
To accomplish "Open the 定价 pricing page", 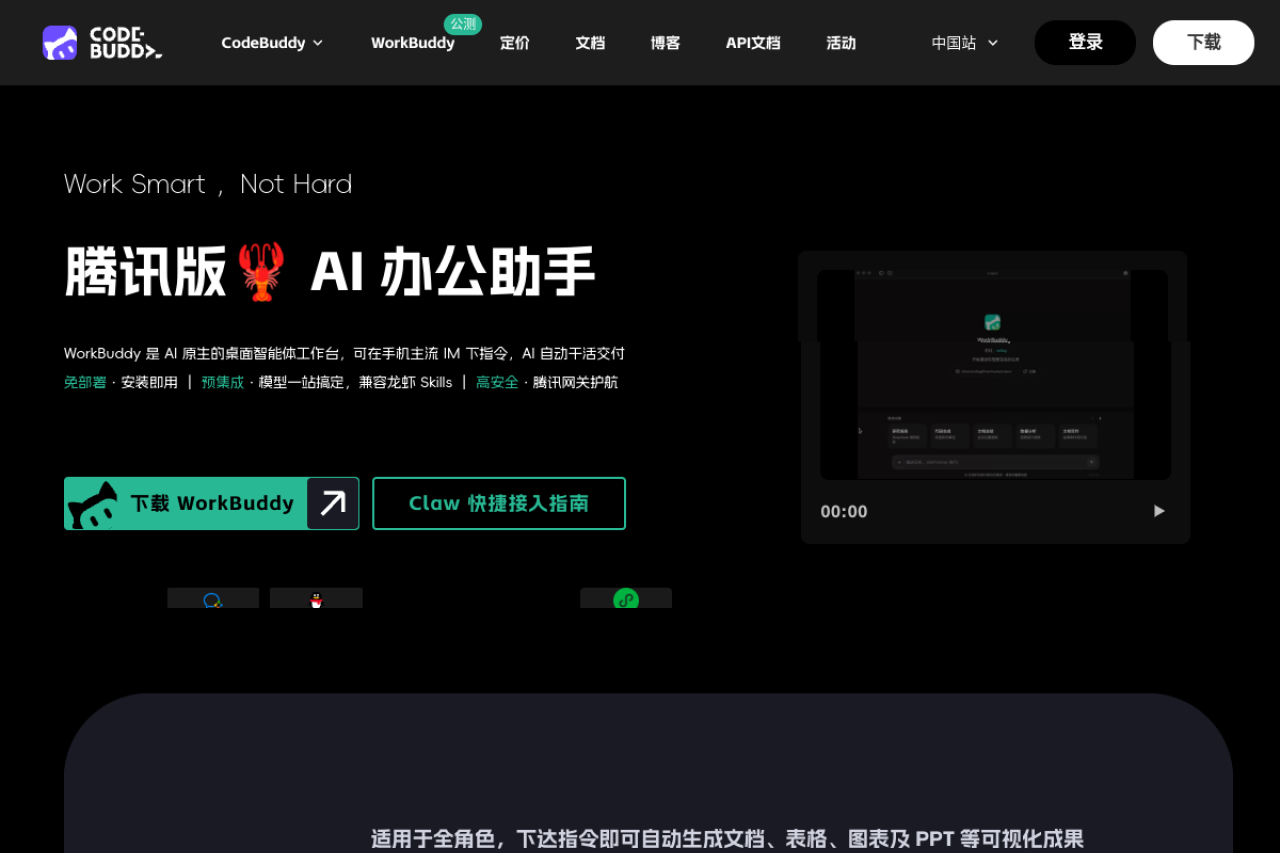I will (x=515, y=43).
